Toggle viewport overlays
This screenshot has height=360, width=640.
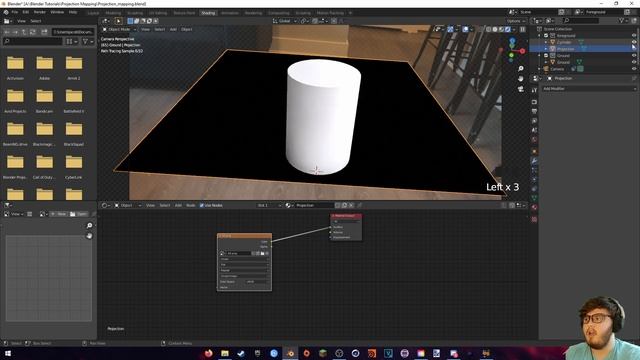coord(465,29)
